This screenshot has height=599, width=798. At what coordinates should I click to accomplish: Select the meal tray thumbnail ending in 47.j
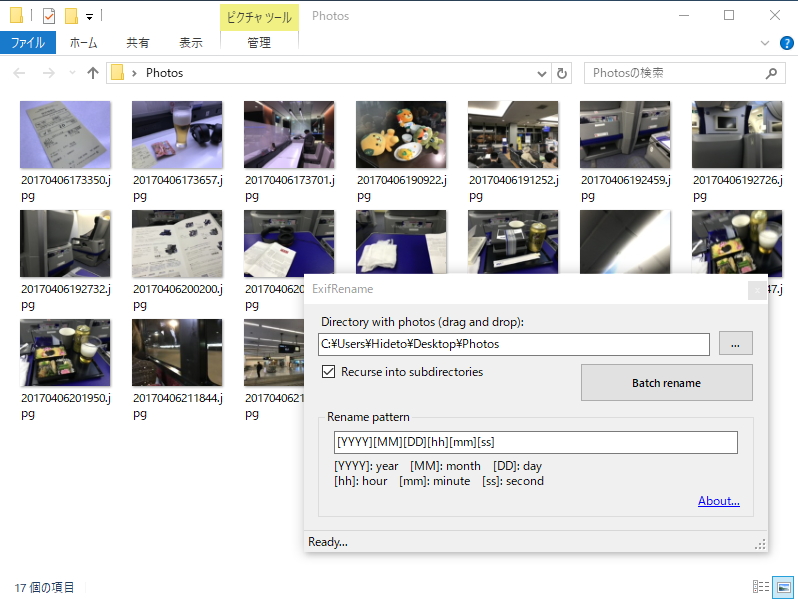737,242
